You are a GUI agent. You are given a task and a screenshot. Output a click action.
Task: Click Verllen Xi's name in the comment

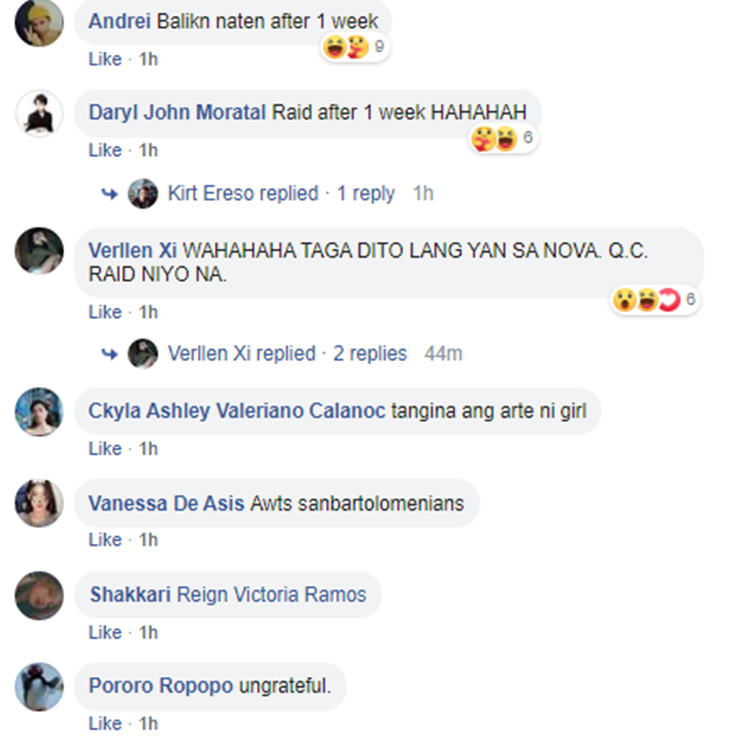[132, 250]
